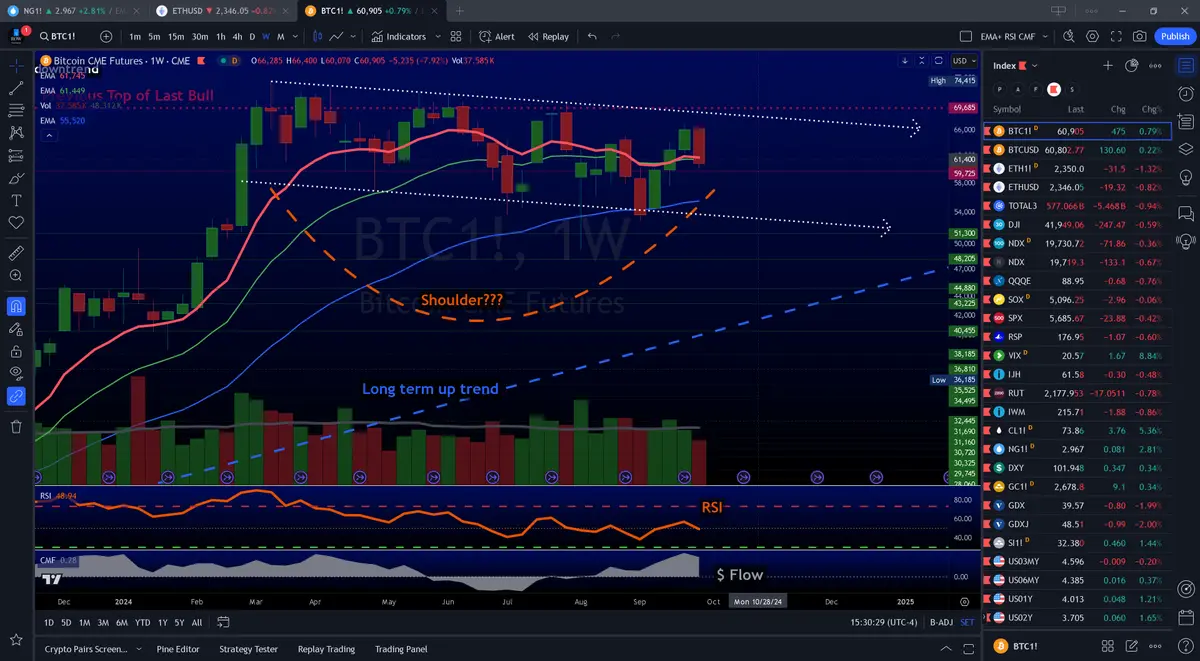The image size is (1200, 661).
Task: Click the Publish button
Action: (1175, 36)
